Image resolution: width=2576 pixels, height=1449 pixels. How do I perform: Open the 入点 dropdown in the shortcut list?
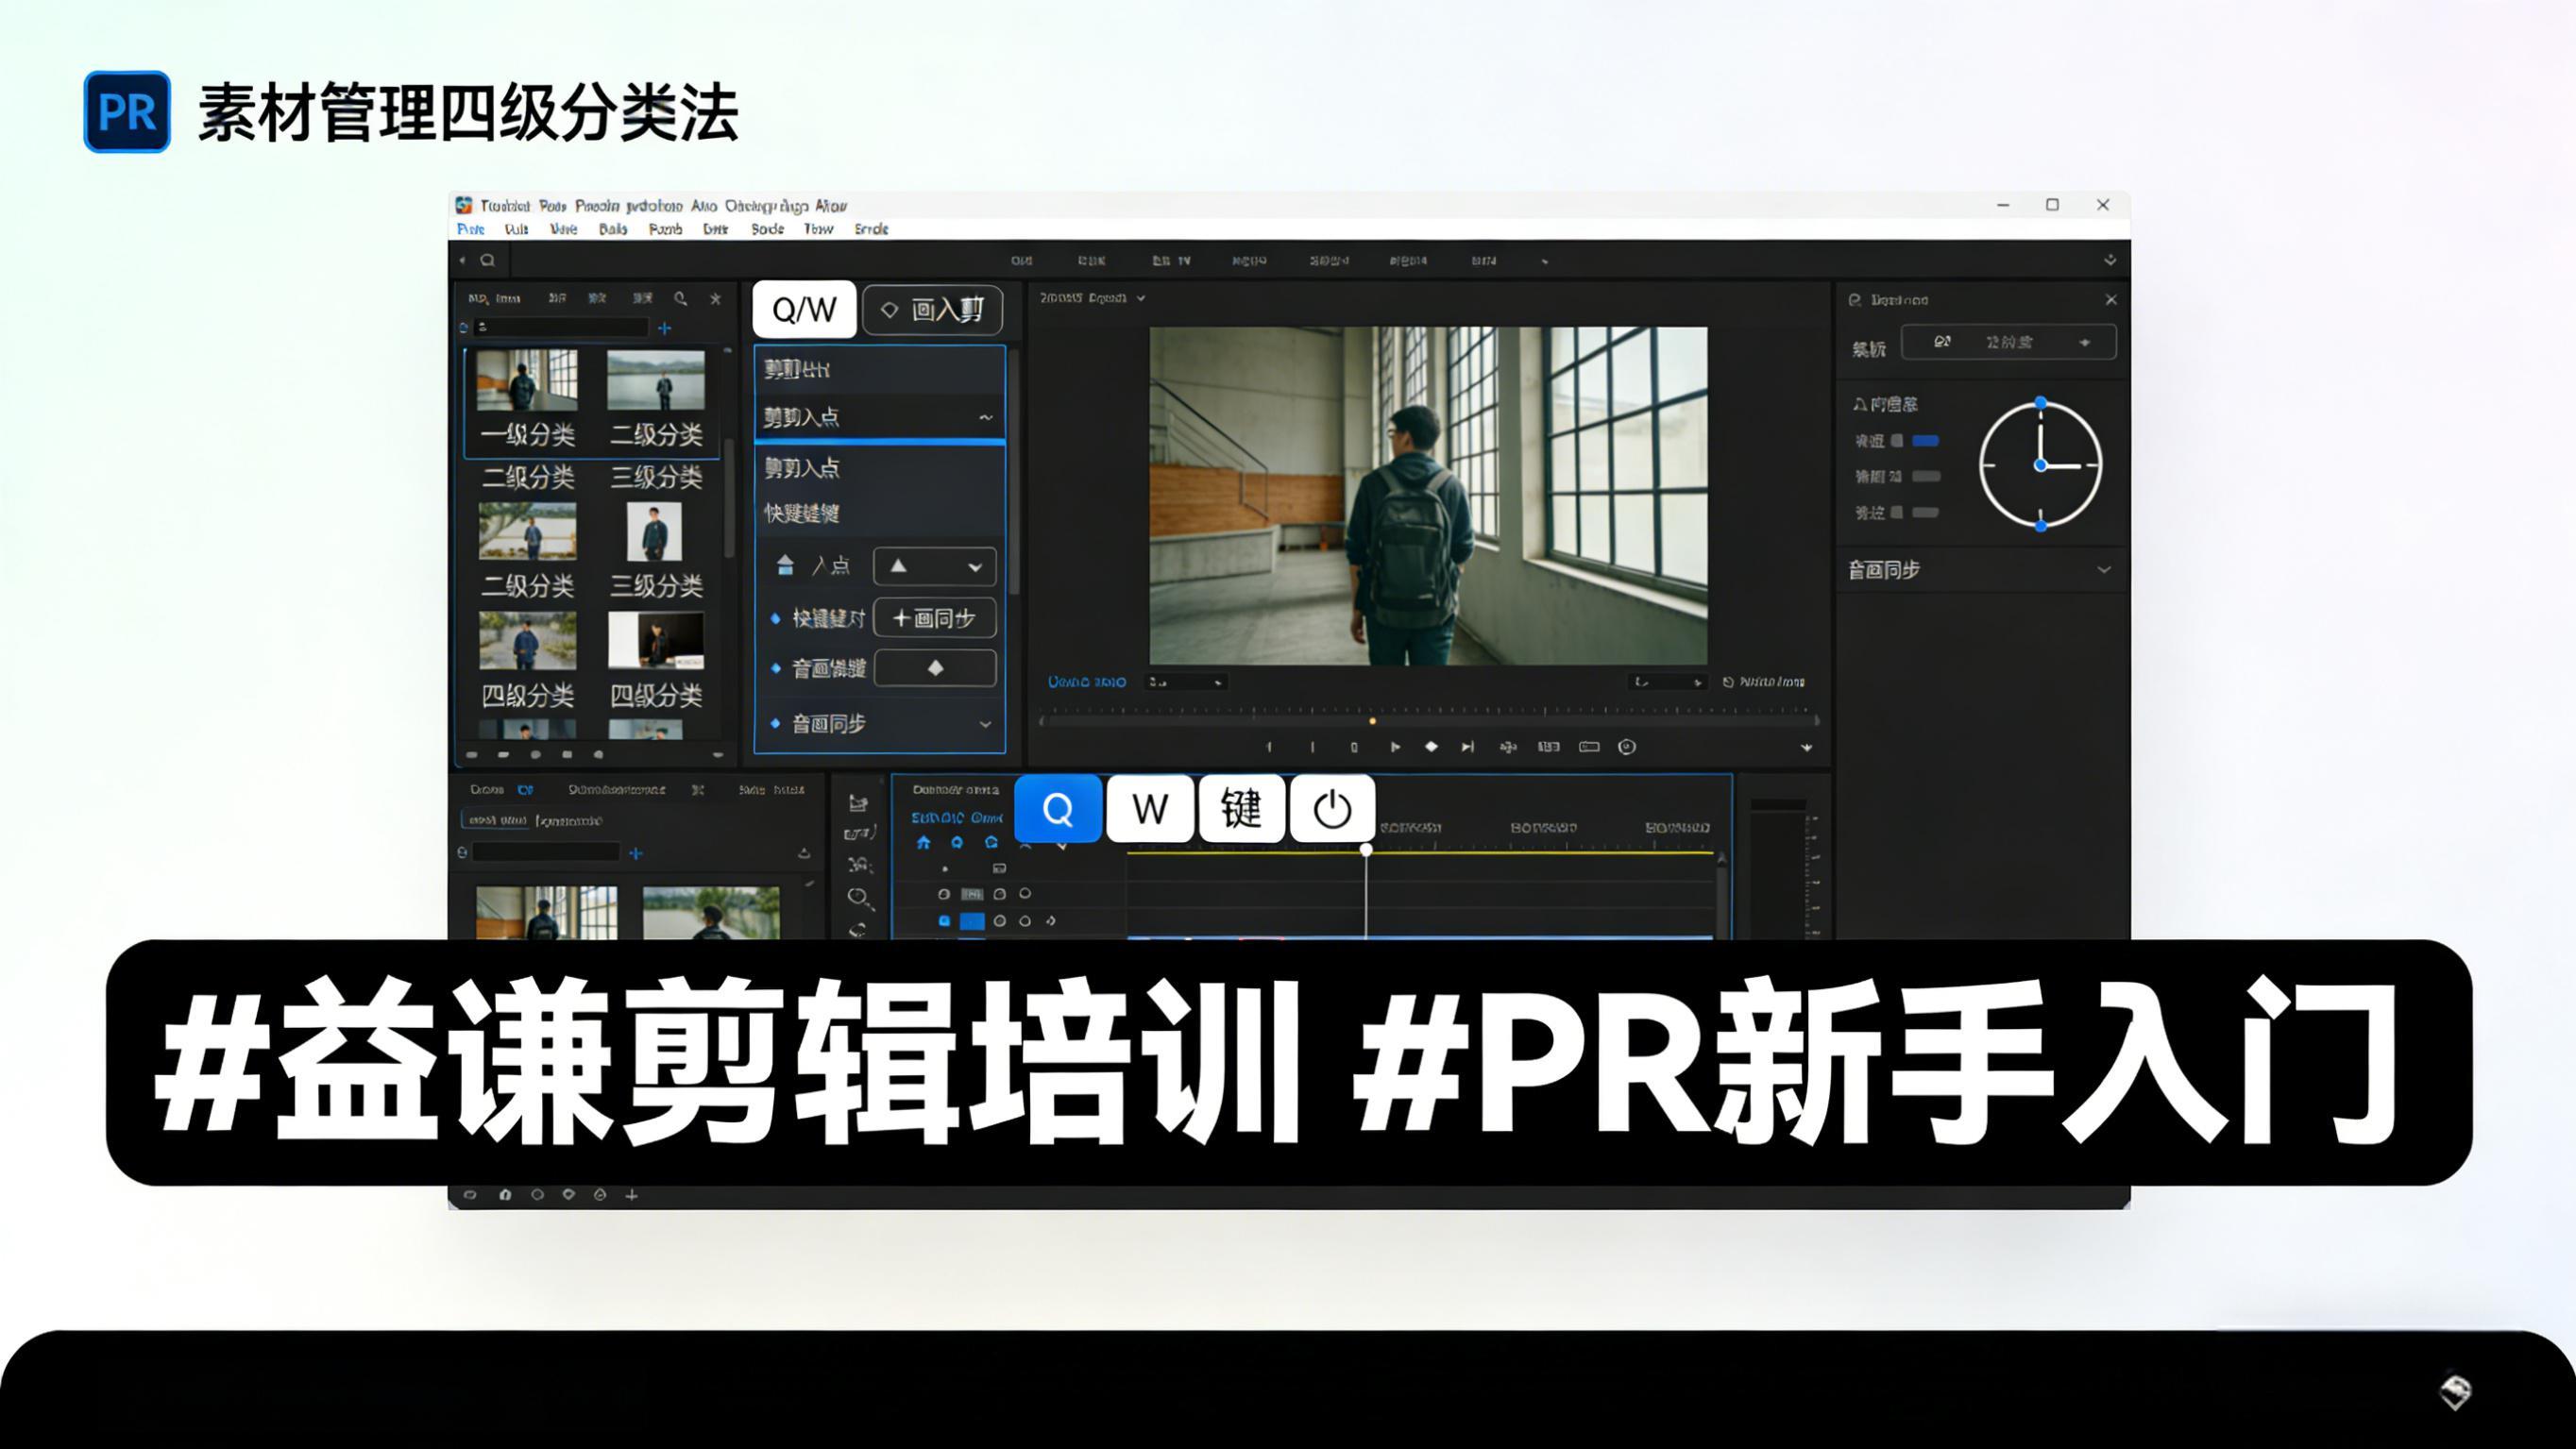pyautogui.click(x=933, y=566)
